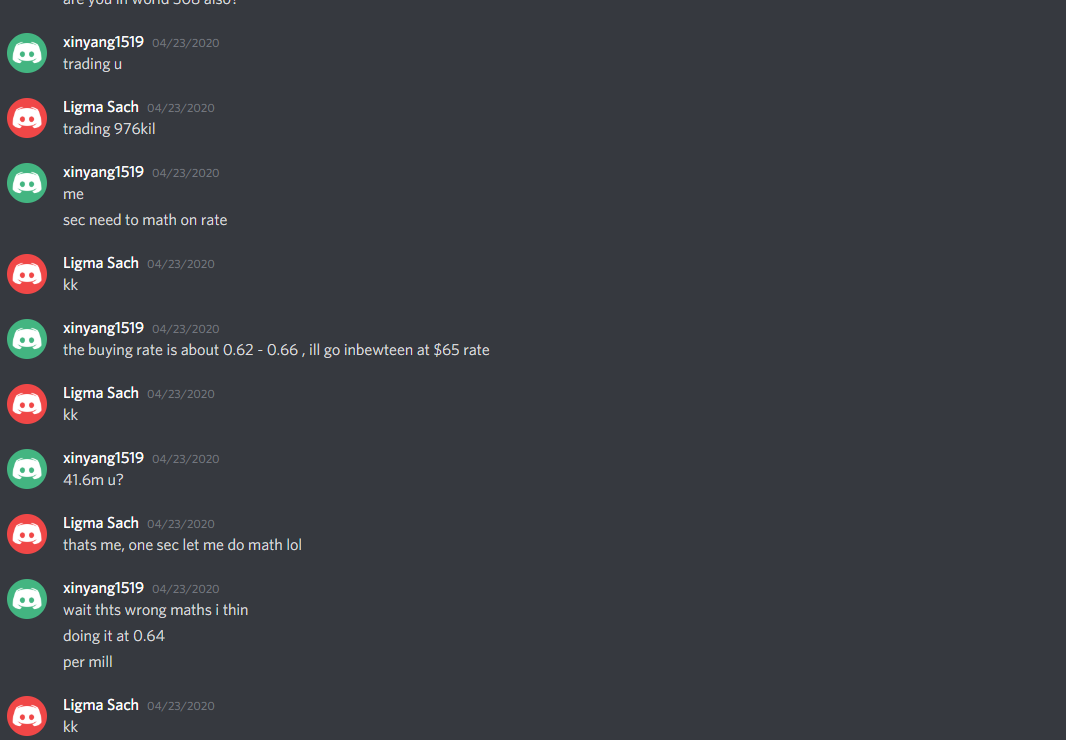The image size is (1066, 740).
Task: Click the 04/23/2020 timestamp next to "trading u" header
Action: tap(186, 43)
